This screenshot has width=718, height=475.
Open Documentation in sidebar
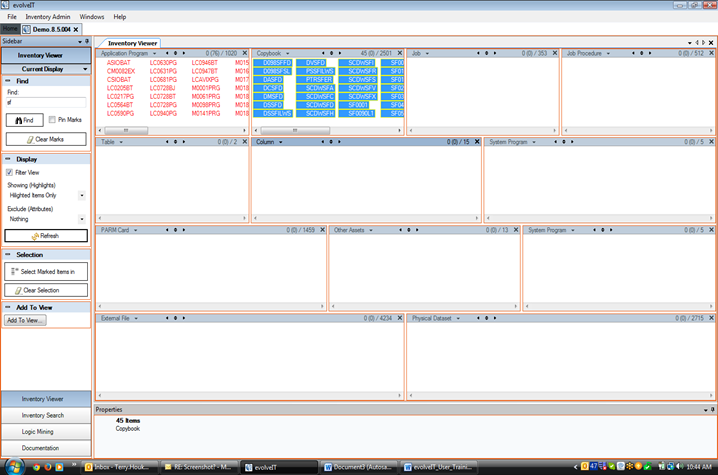(46, 448)
